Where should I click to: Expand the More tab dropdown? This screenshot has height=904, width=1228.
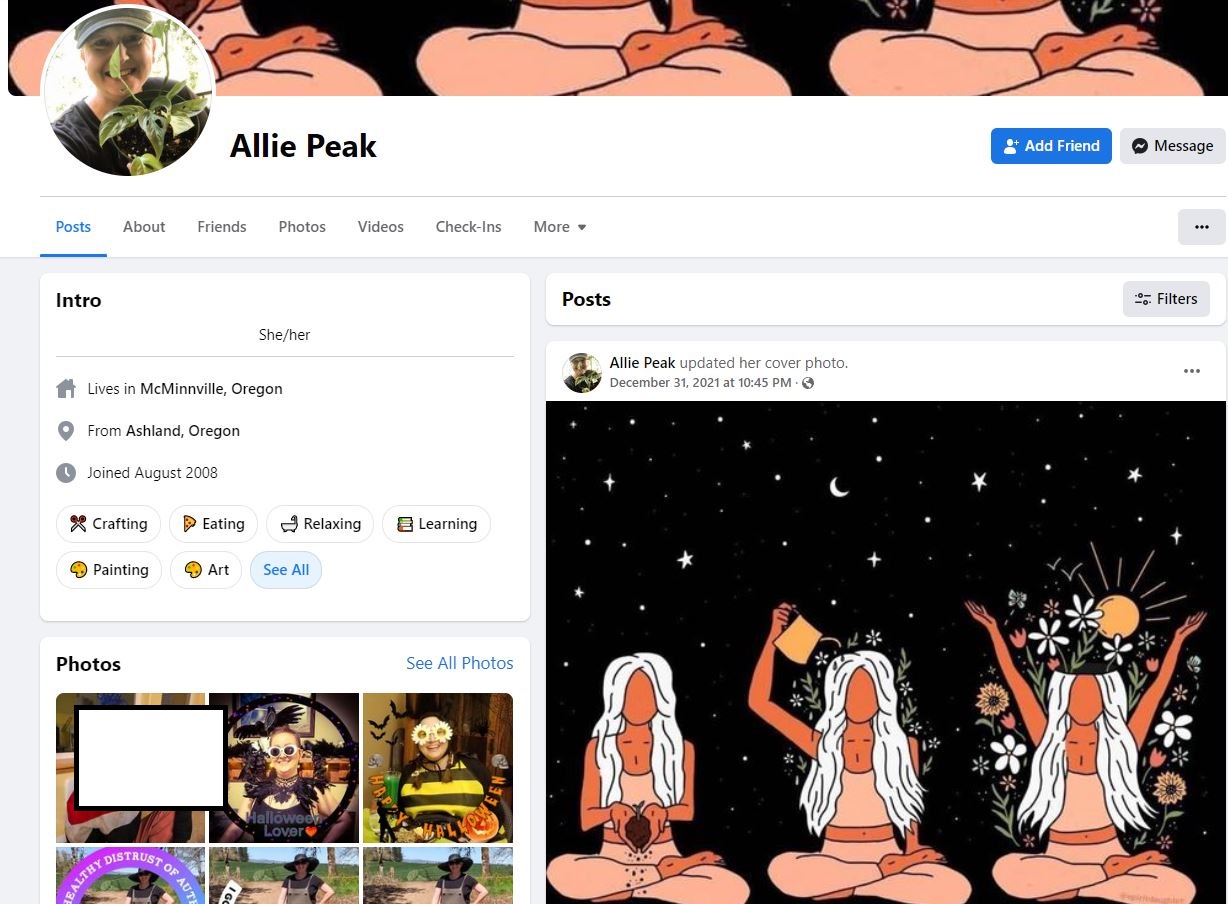[x=560, y=227]
